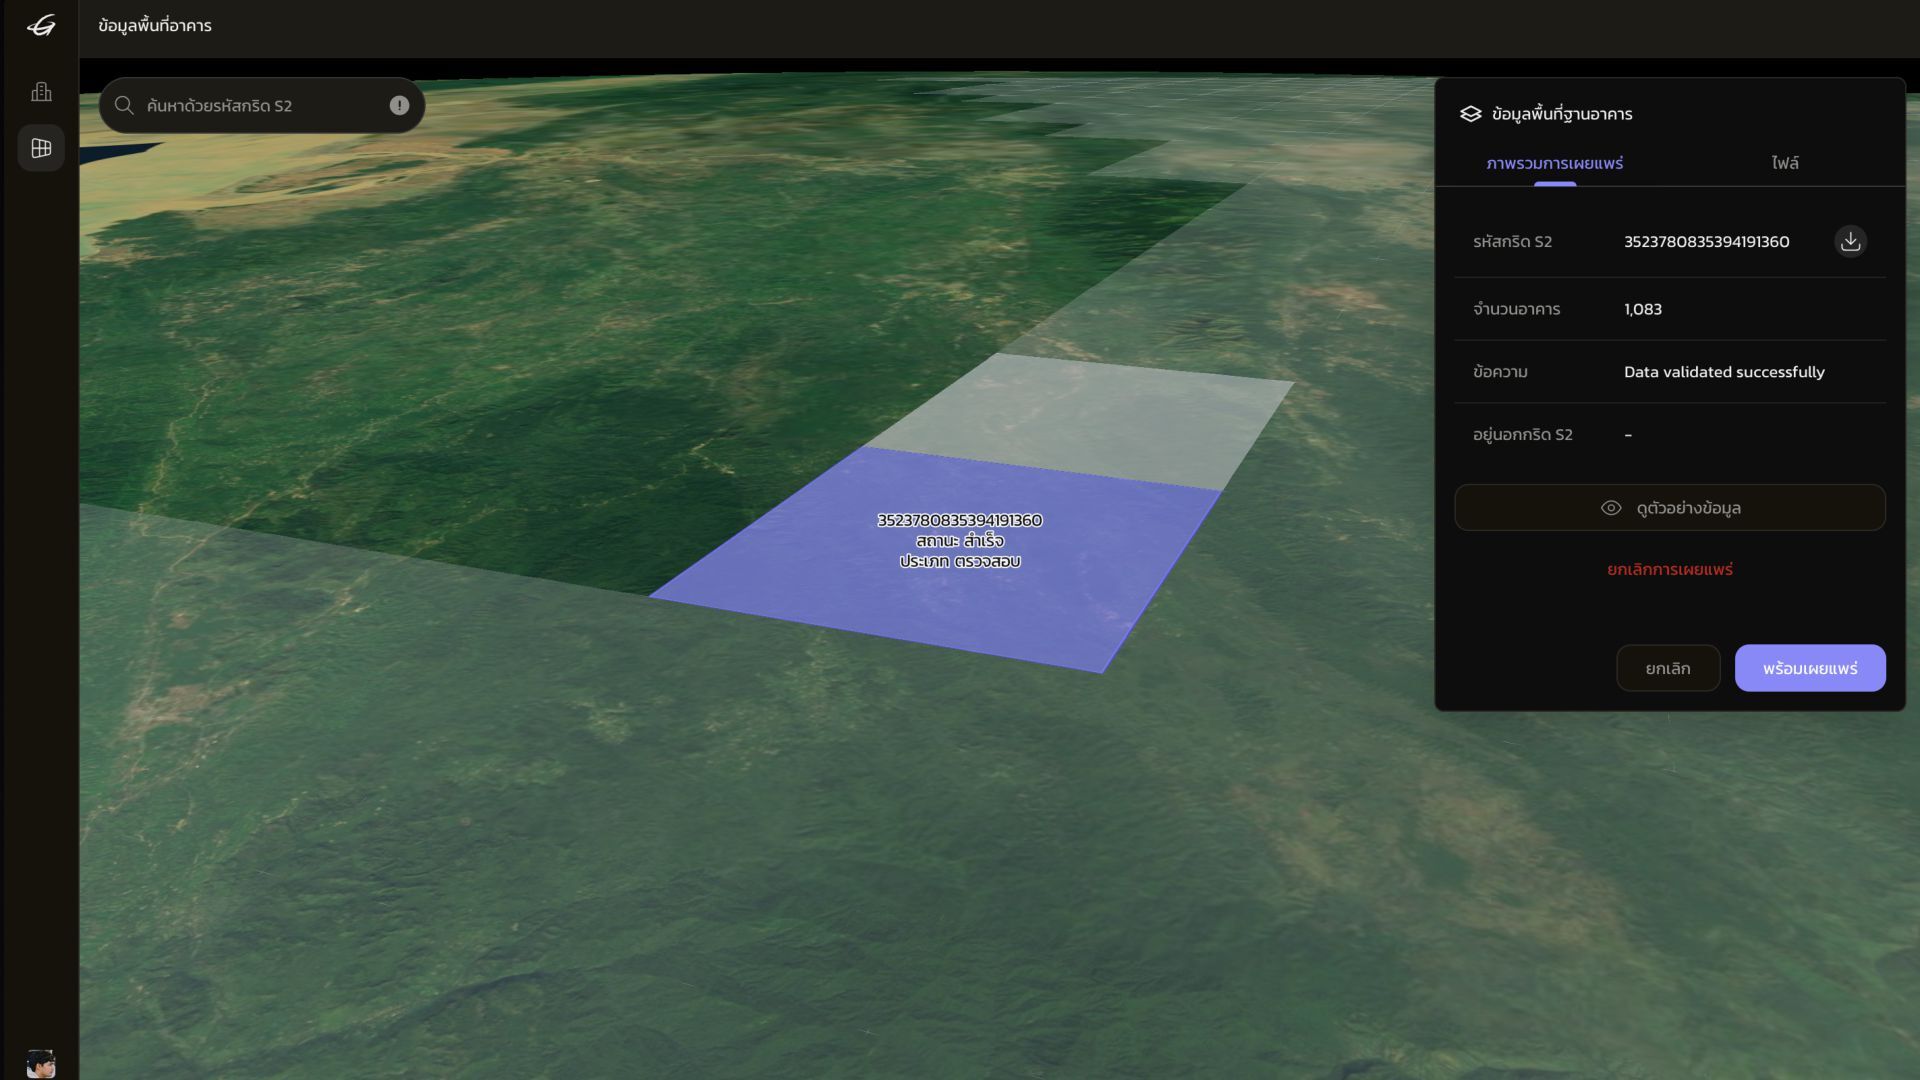Viewport: 1920px width, 1080px height.
Task: Click the app logo in top-left corner
Action: [41, 26]
